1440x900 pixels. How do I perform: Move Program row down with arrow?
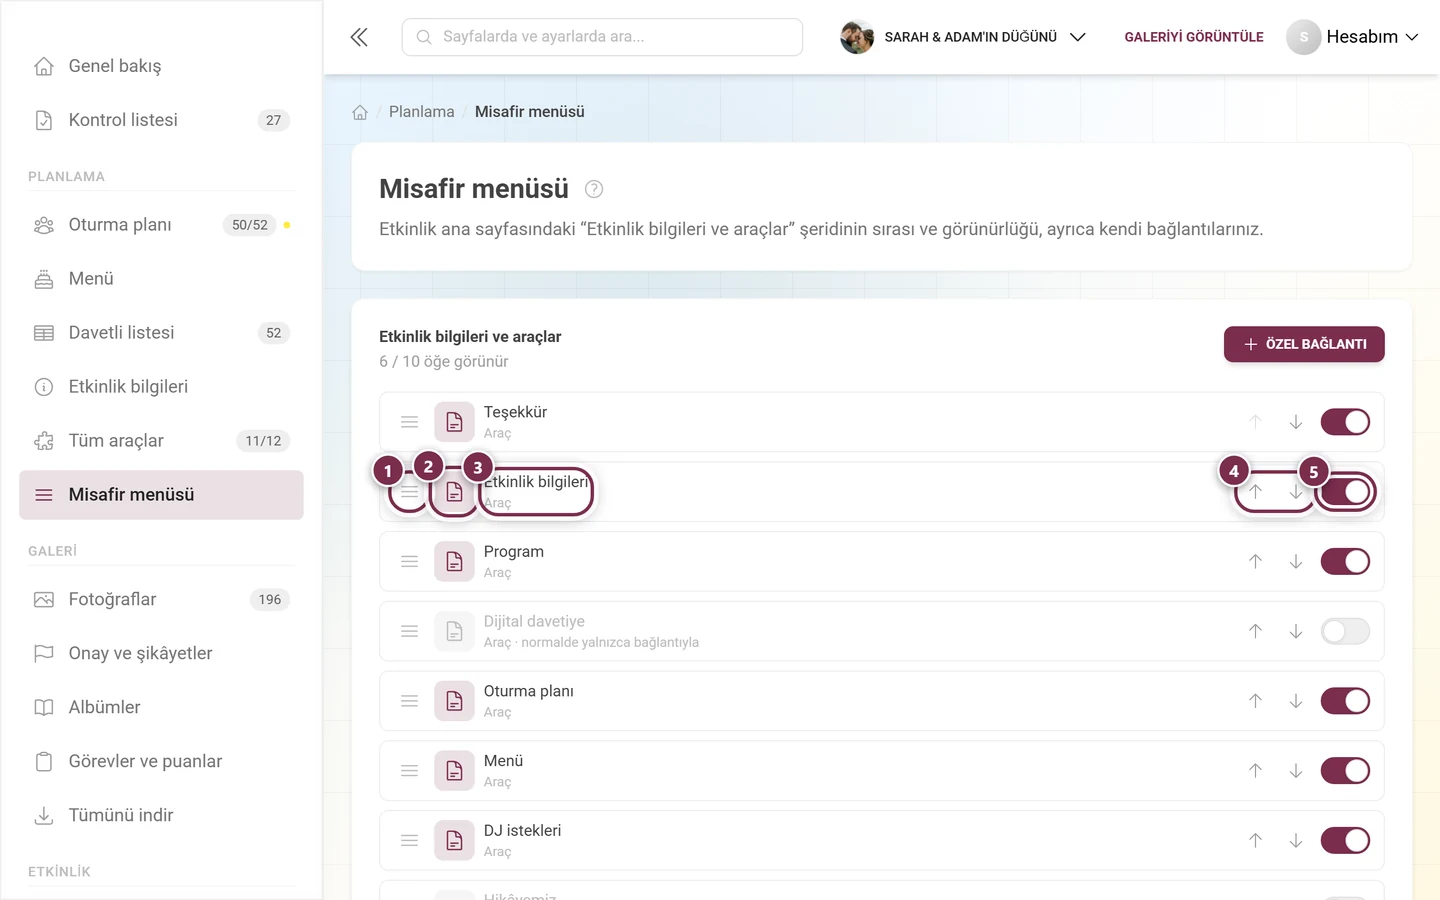click(1296, 562)
